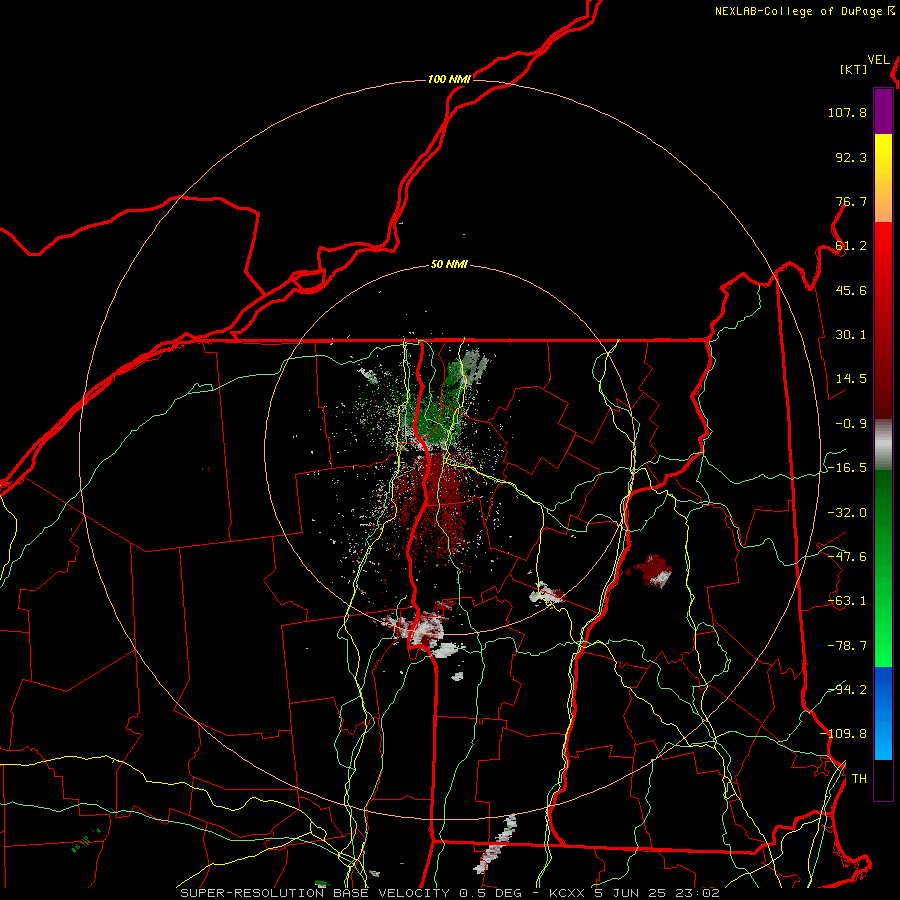The height and width of the screenshot is (900, 900).
Task: Click the Super-Resolution Base Velocity caption text
Action: [449, 893]
